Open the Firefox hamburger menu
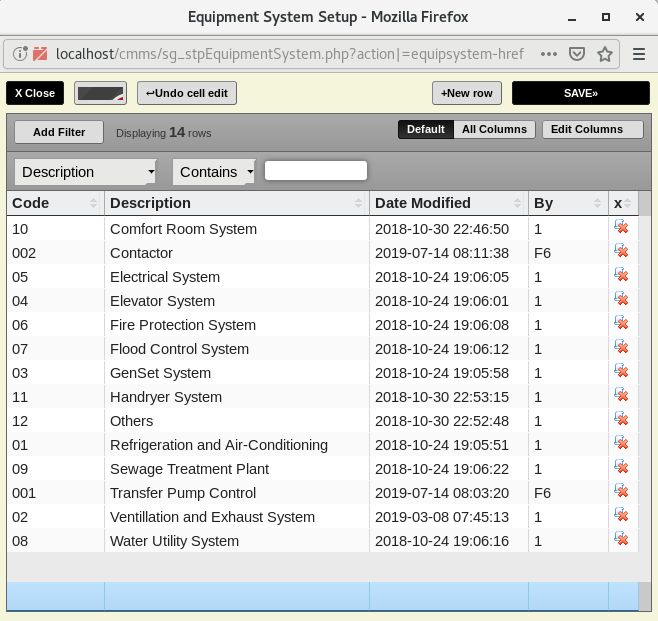This screenshot has height=621, width=658. 639,54
